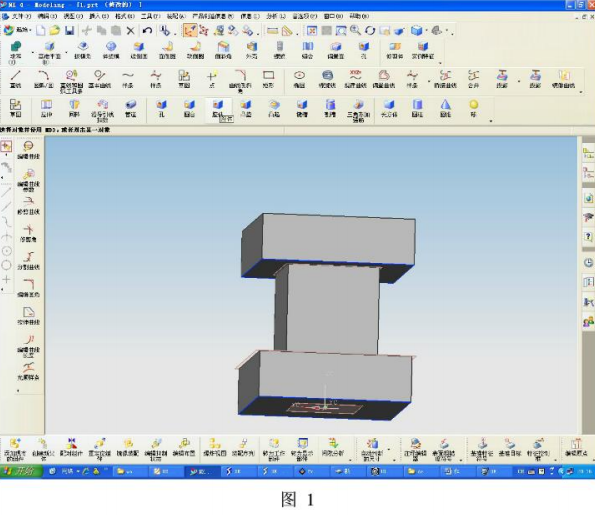Select the 点 (Point) tool
Screen dimensions: 595x515
212,79
